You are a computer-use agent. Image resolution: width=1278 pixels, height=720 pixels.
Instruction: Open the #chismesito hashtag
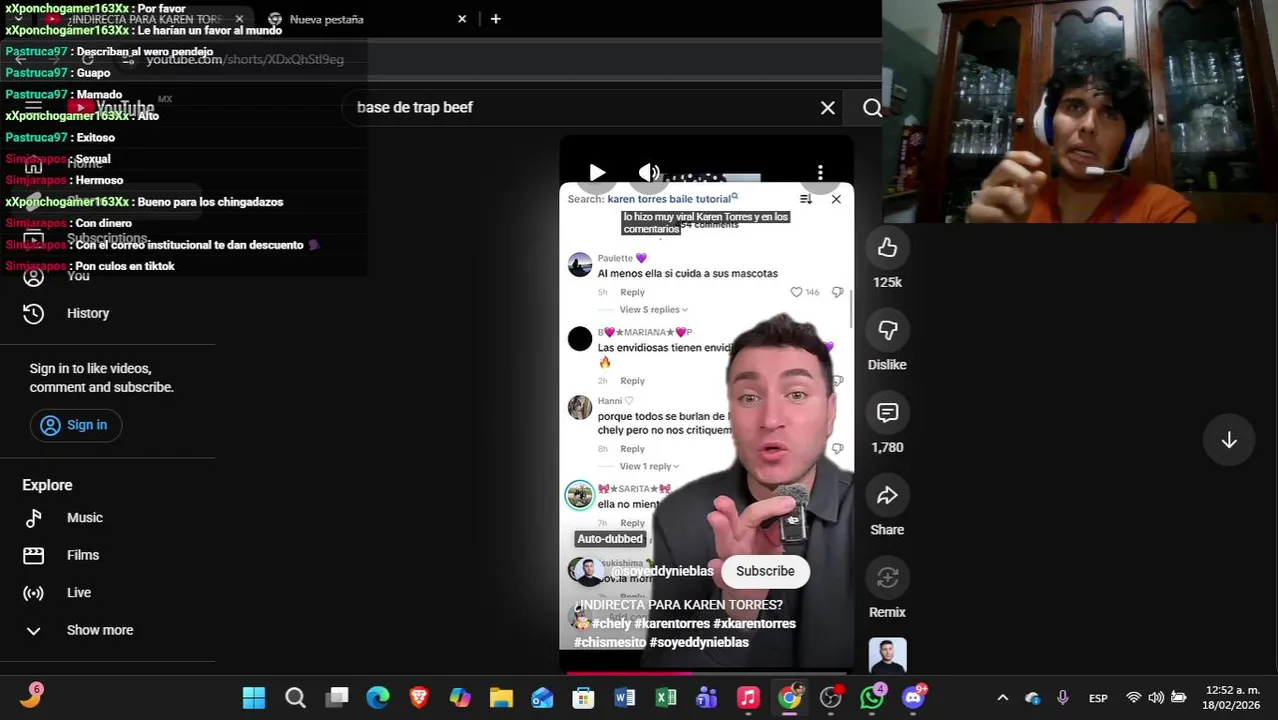click(x=610, y=642)
